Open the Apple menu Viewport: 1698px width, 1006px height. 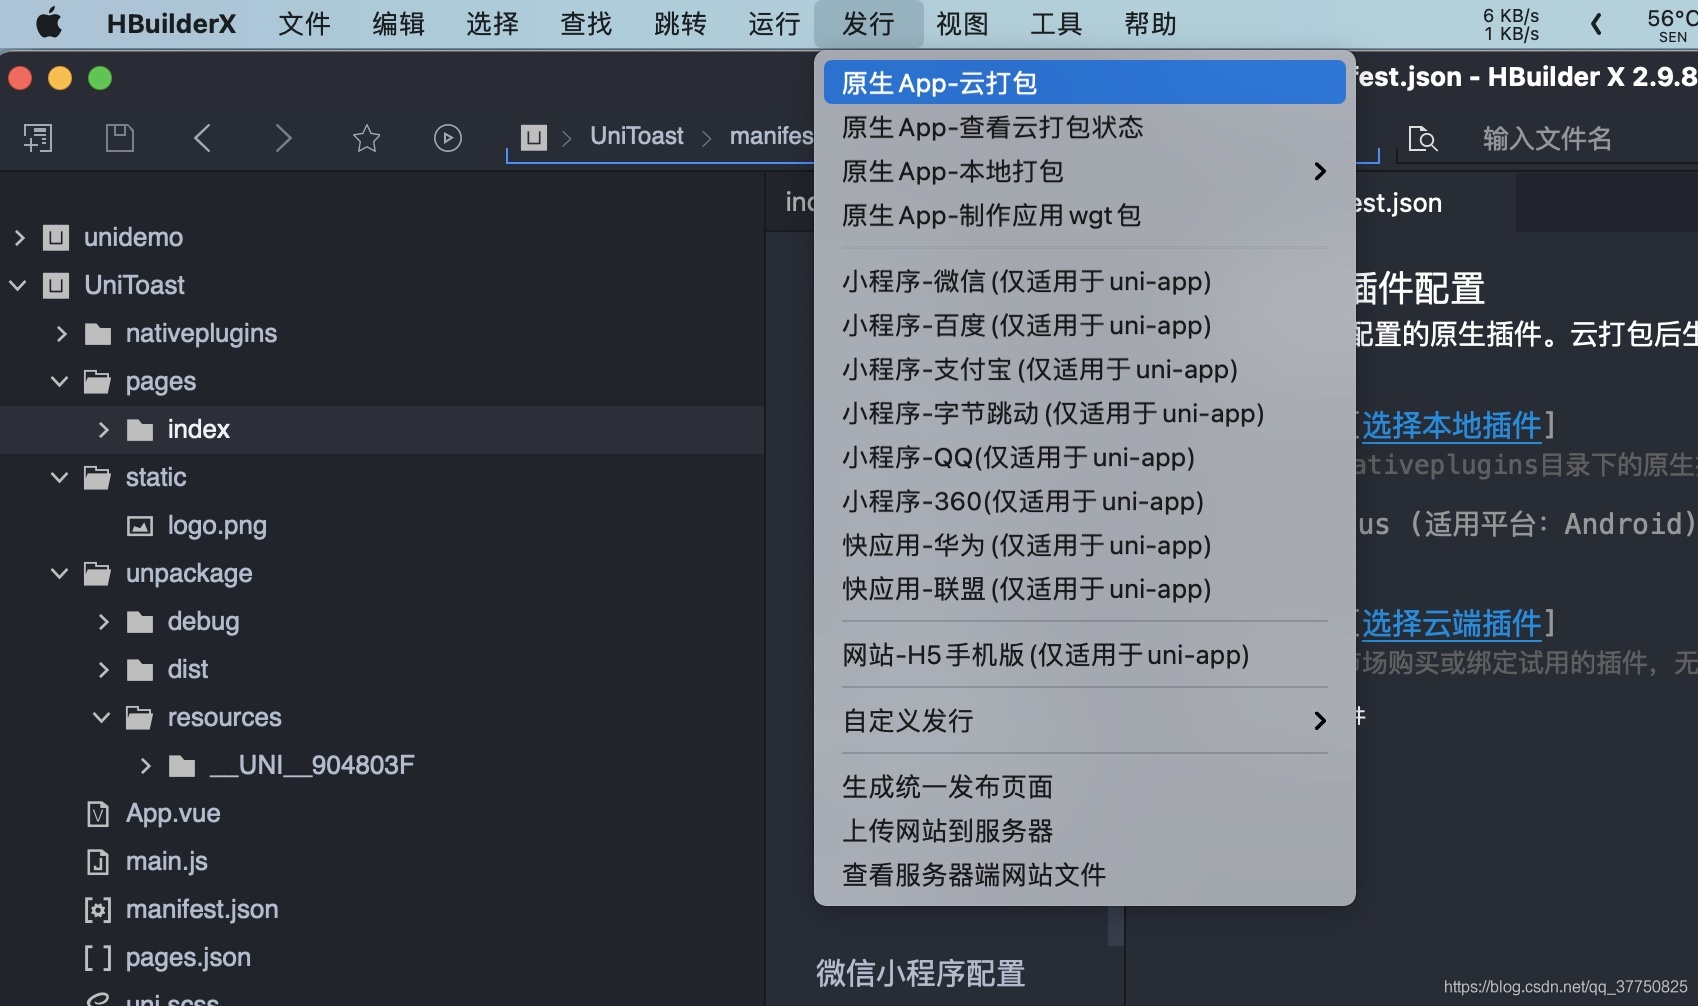click(x=48, y=23)
